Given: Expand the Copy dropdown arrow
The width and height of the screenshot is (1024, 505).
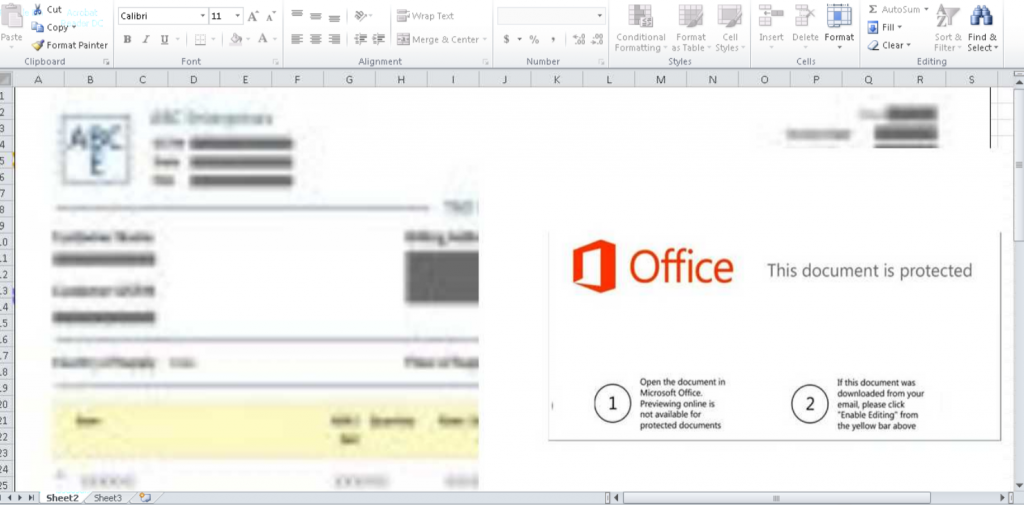Looking at the screenshot, I should pyautogui.click(x=74, y=27).
